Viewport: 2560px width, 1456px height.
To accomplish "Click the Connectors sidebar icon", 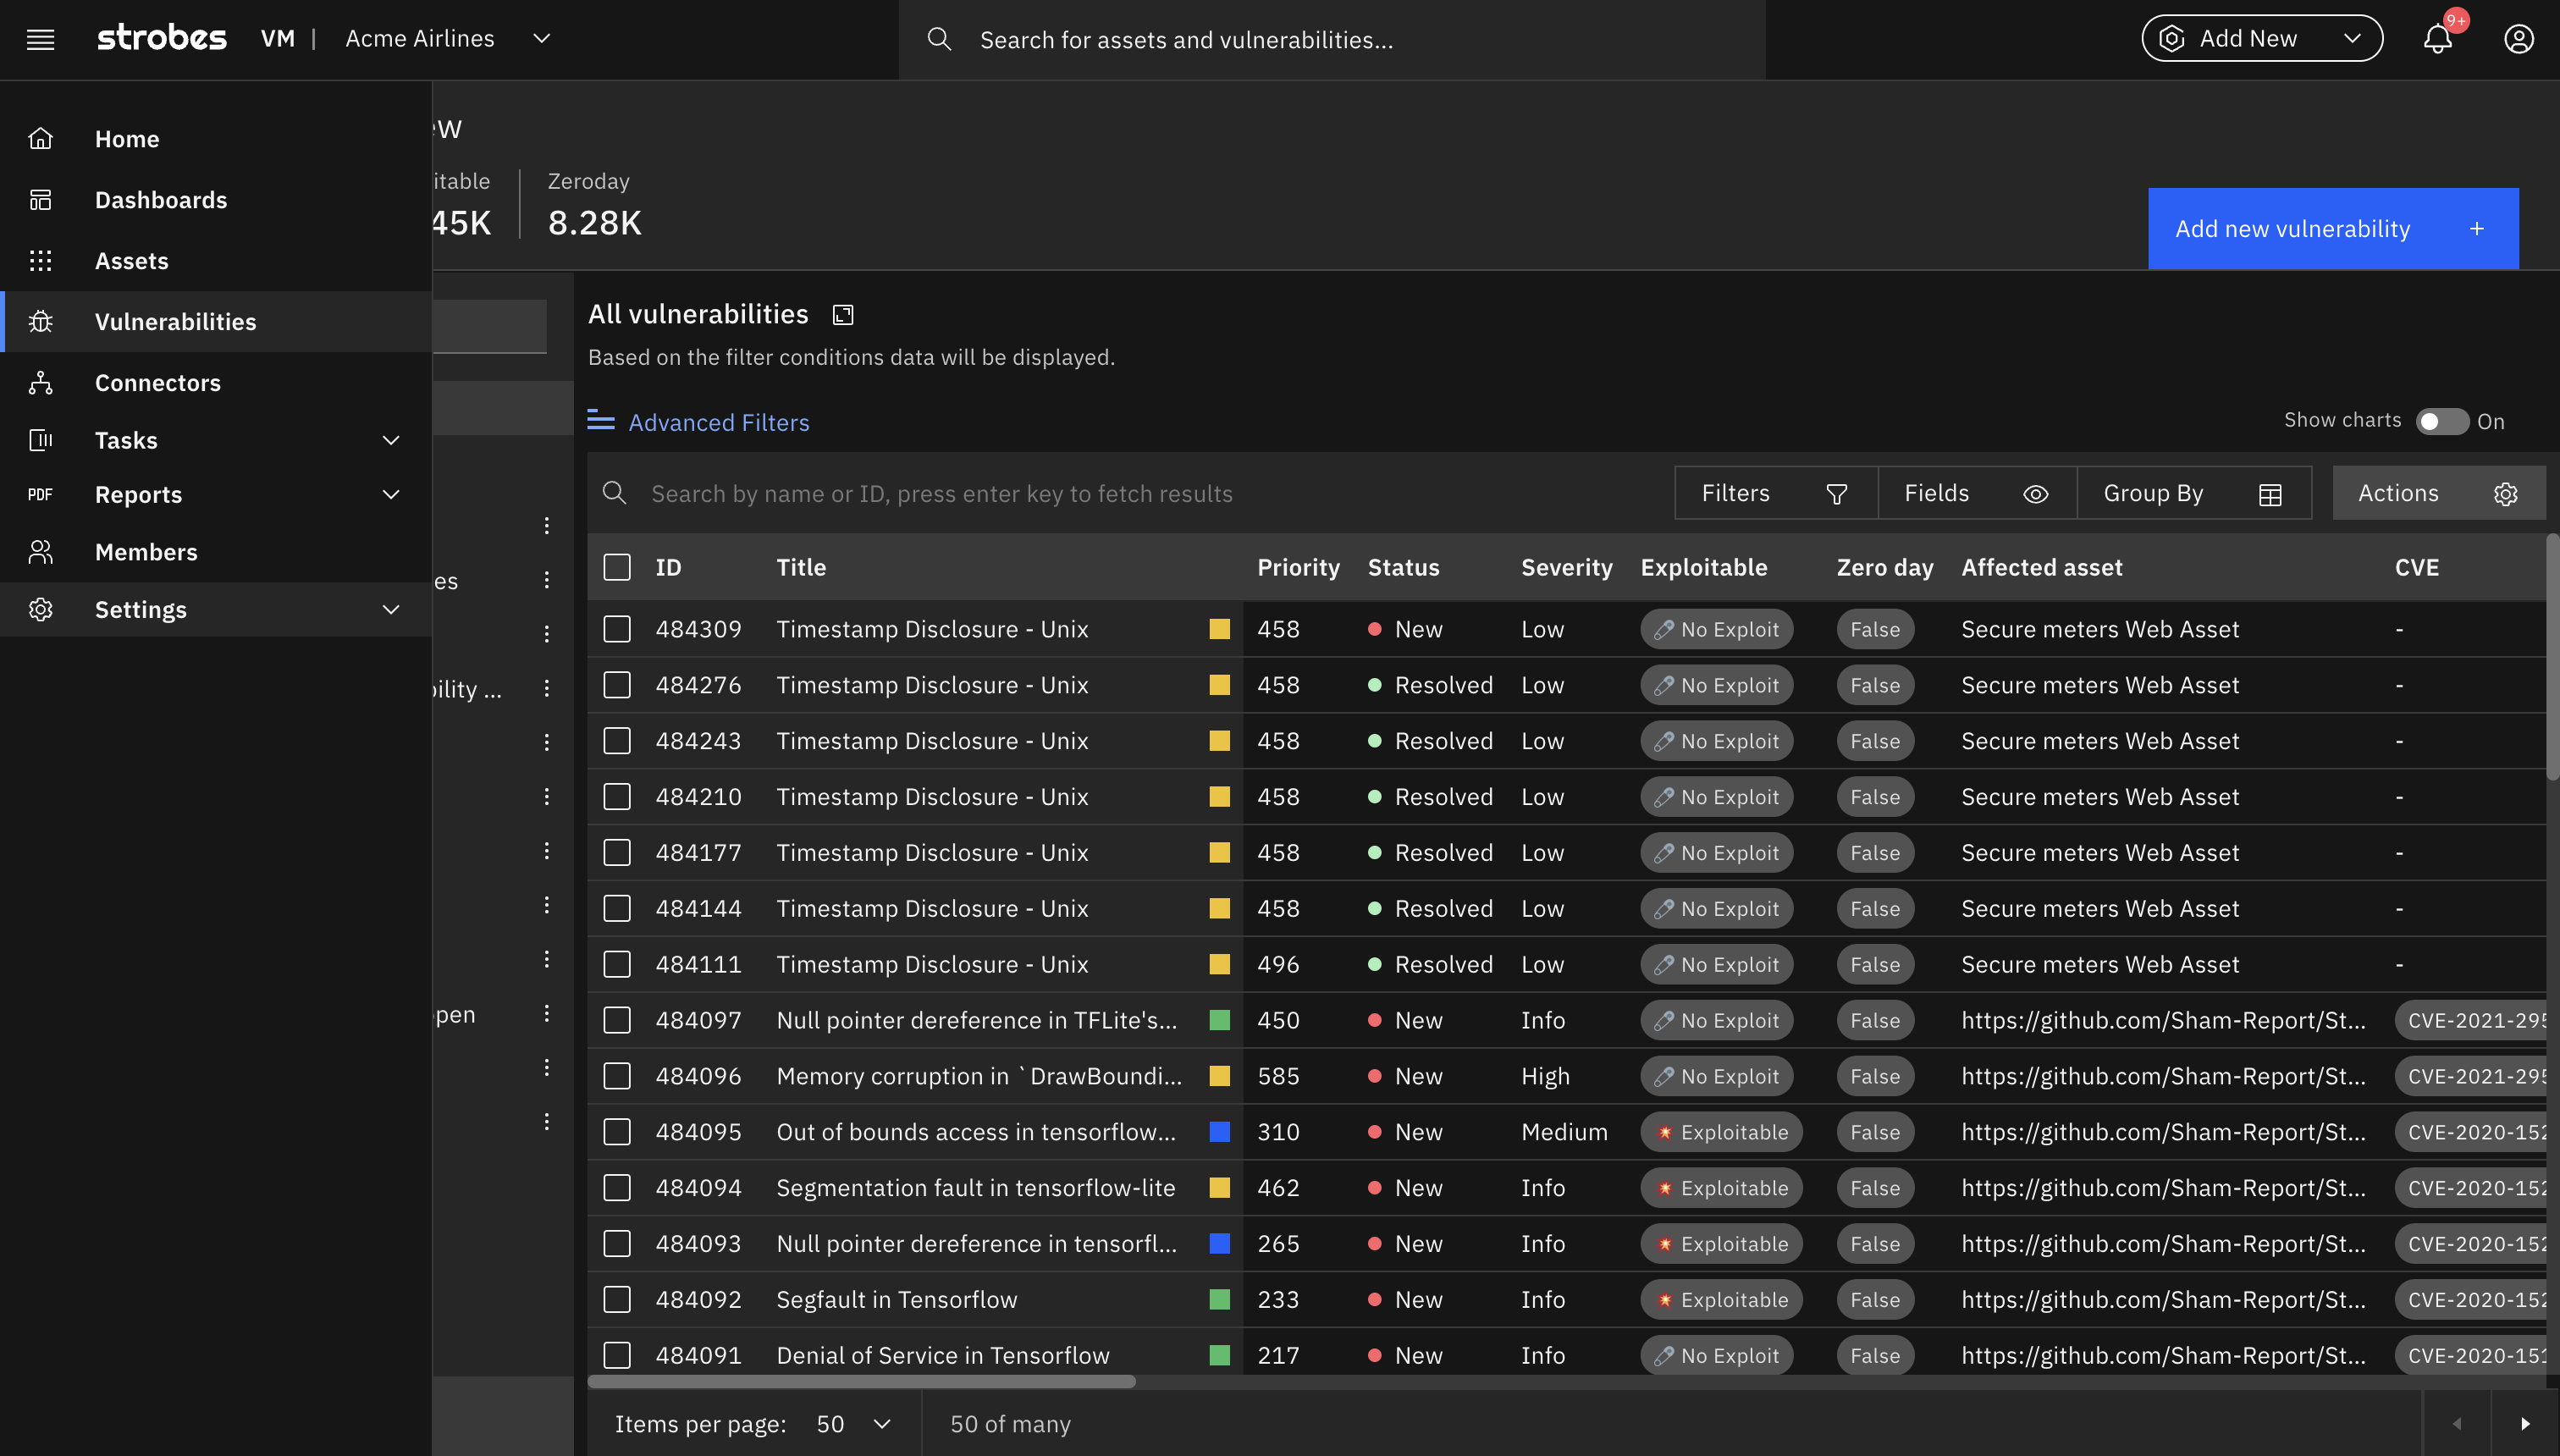I will point(40,382).
